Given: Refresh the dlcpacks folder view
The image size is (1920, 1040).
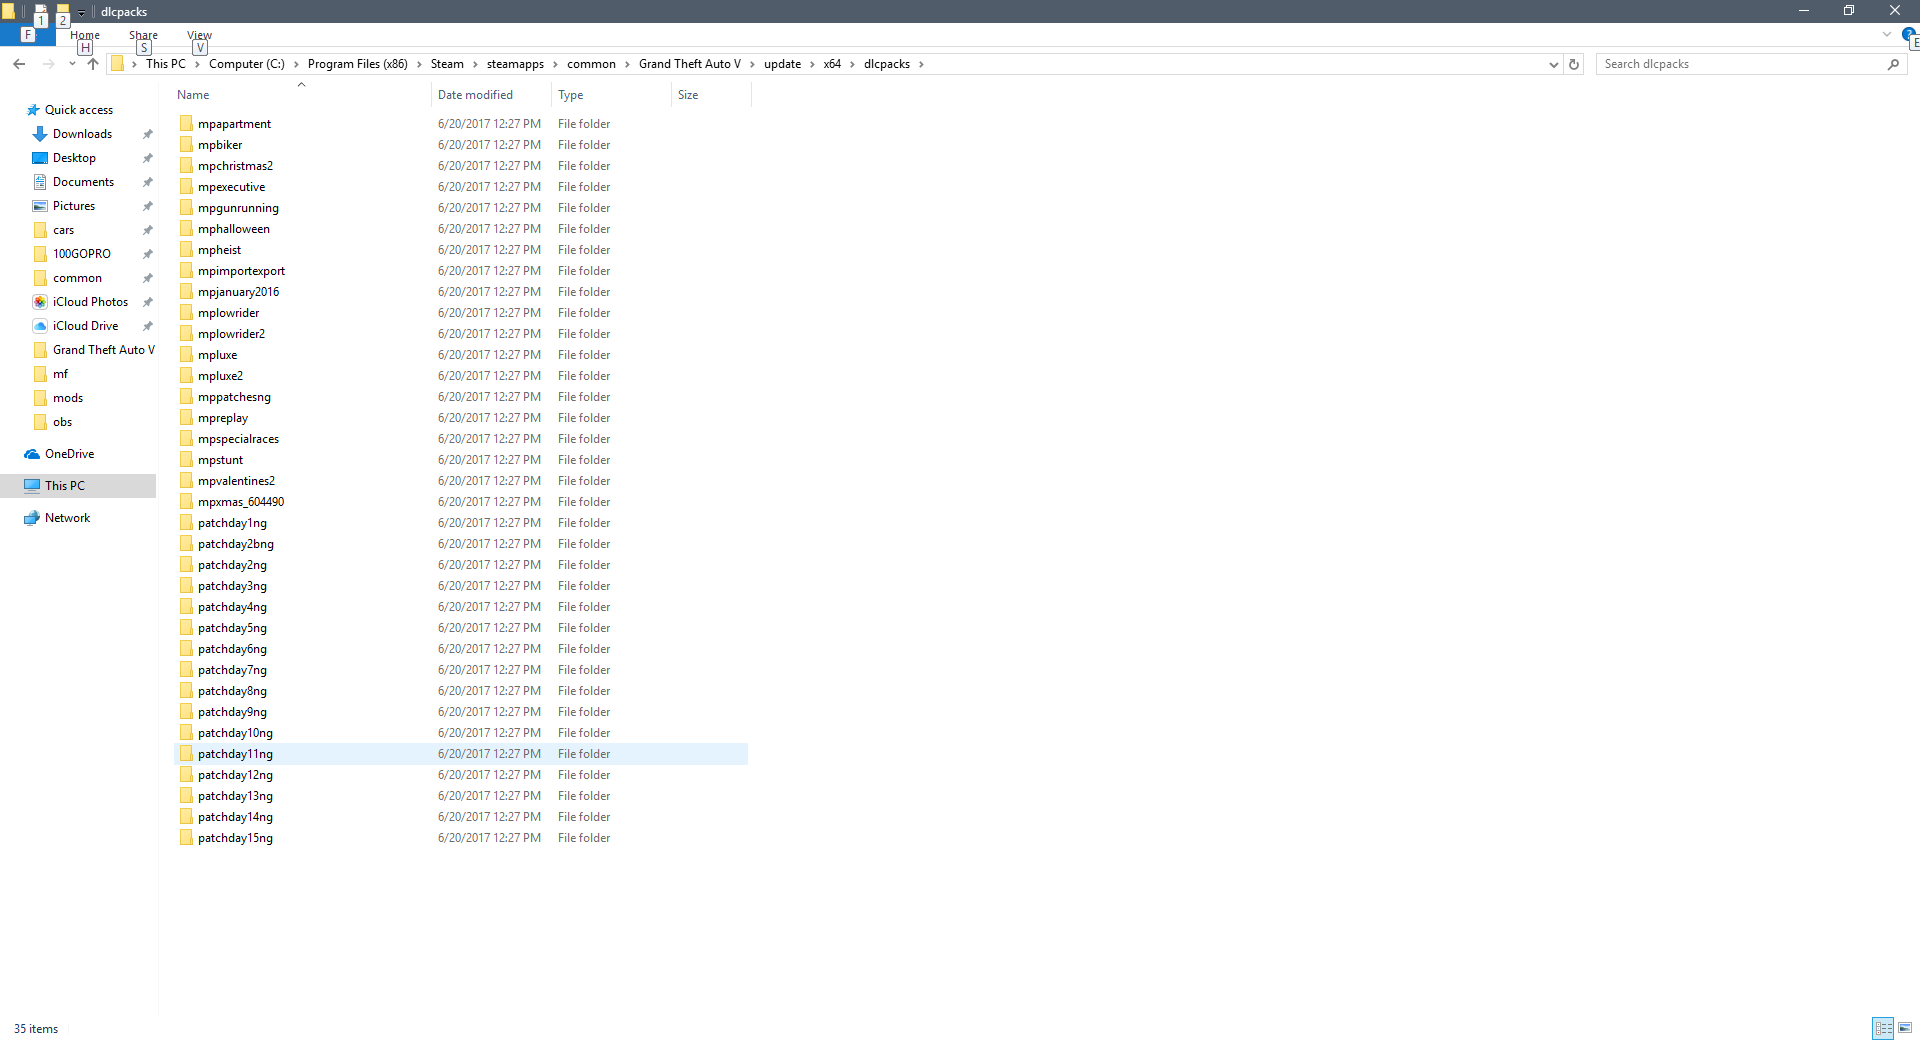Looking at the screenshot, I should click(x=1574, y=64).
